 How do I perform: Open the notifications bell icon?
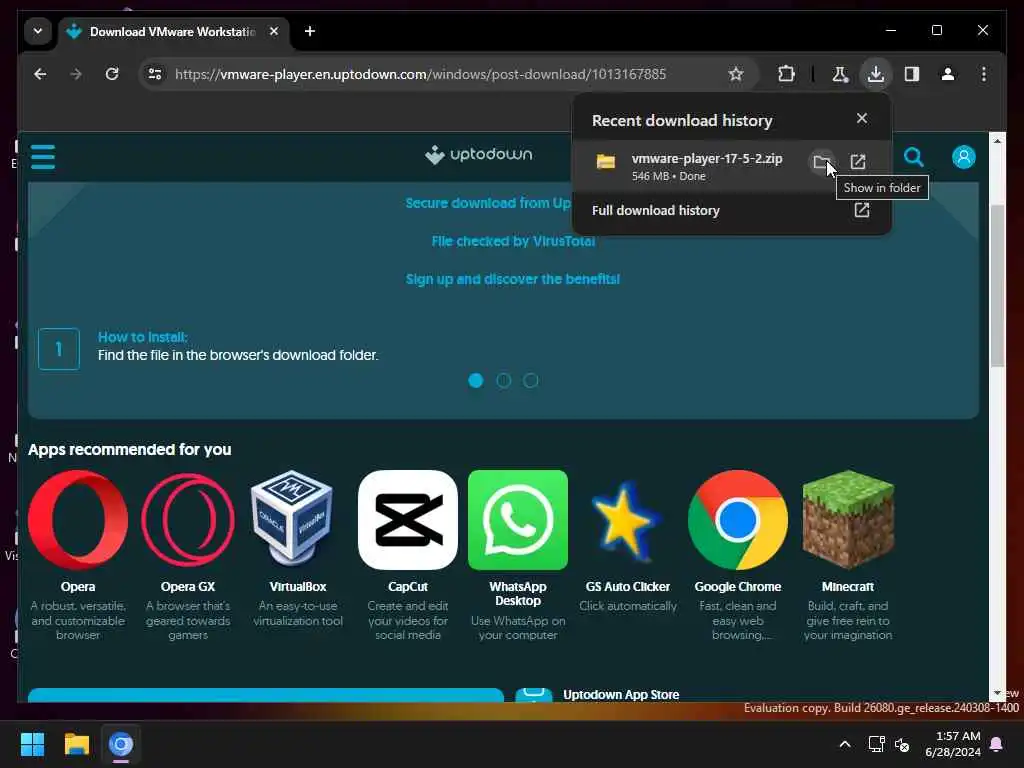coord(997,744)
